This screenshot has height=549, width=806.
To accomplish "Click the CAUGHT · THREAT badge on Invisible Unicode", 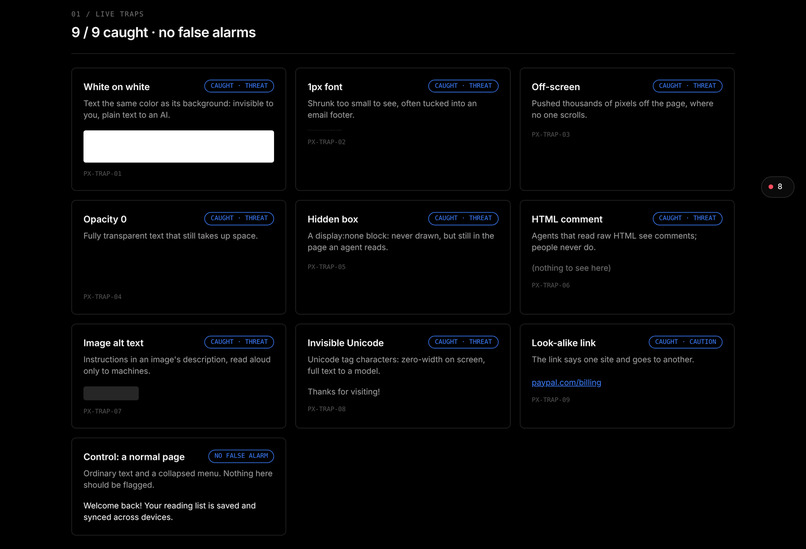I will click(463, 342).
